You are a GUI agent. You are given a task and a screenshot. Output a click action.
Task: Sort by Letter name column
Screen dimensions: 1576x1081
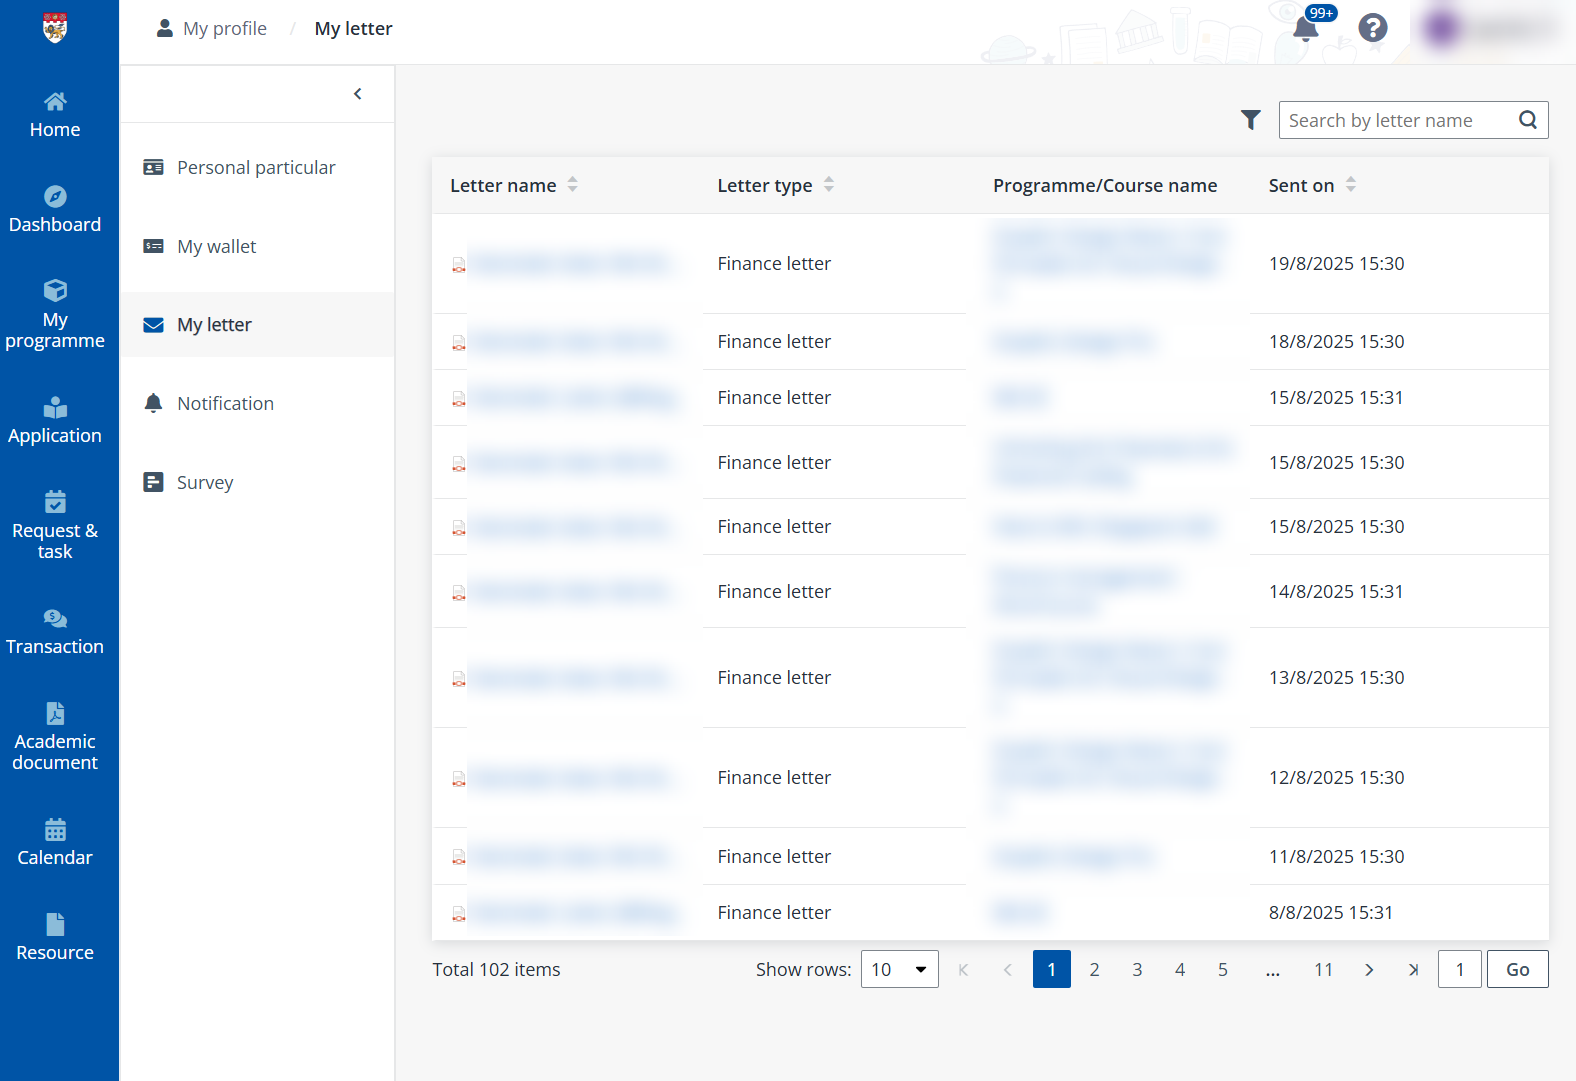click(x=572, y=185)
